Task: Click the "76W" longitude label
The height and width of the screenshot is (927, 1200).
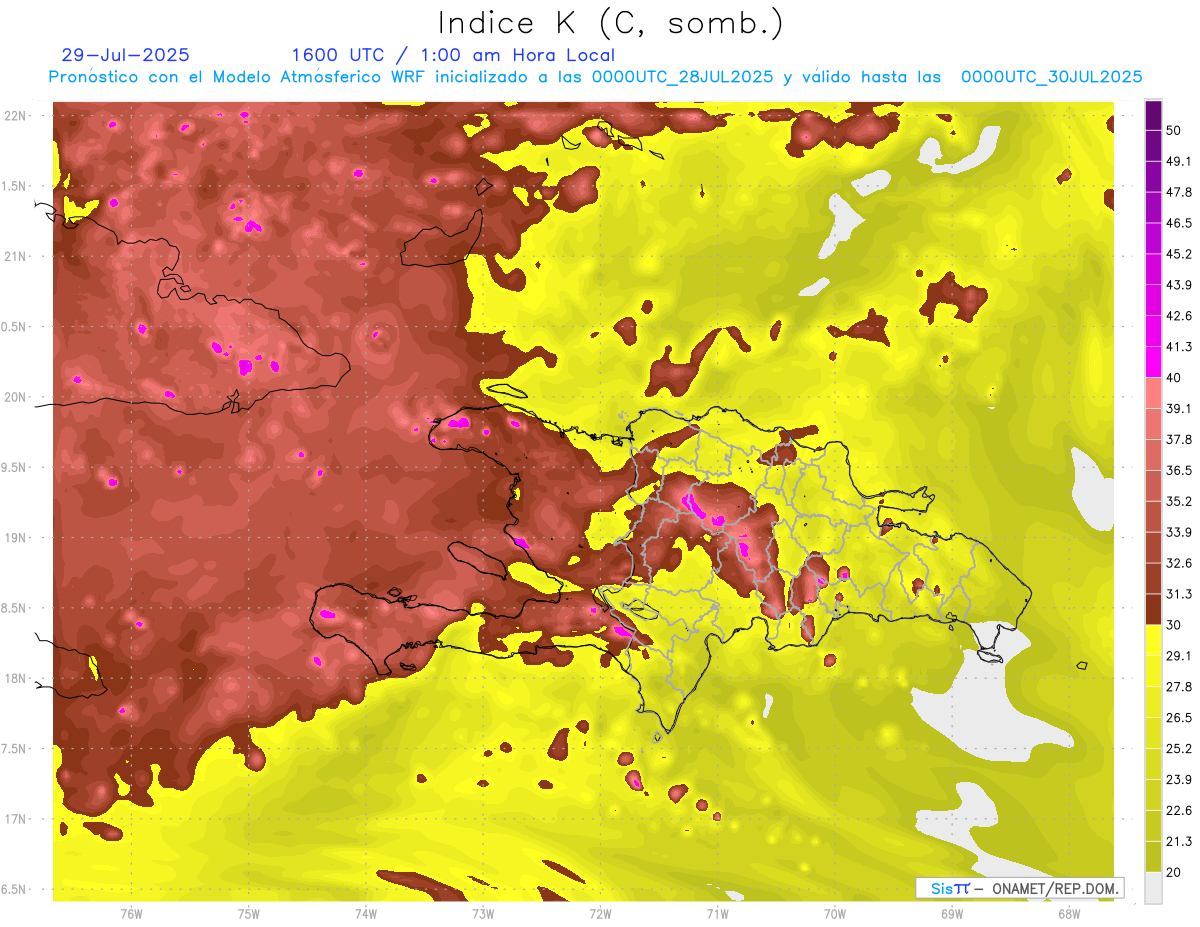Action: tap(131, 914)
